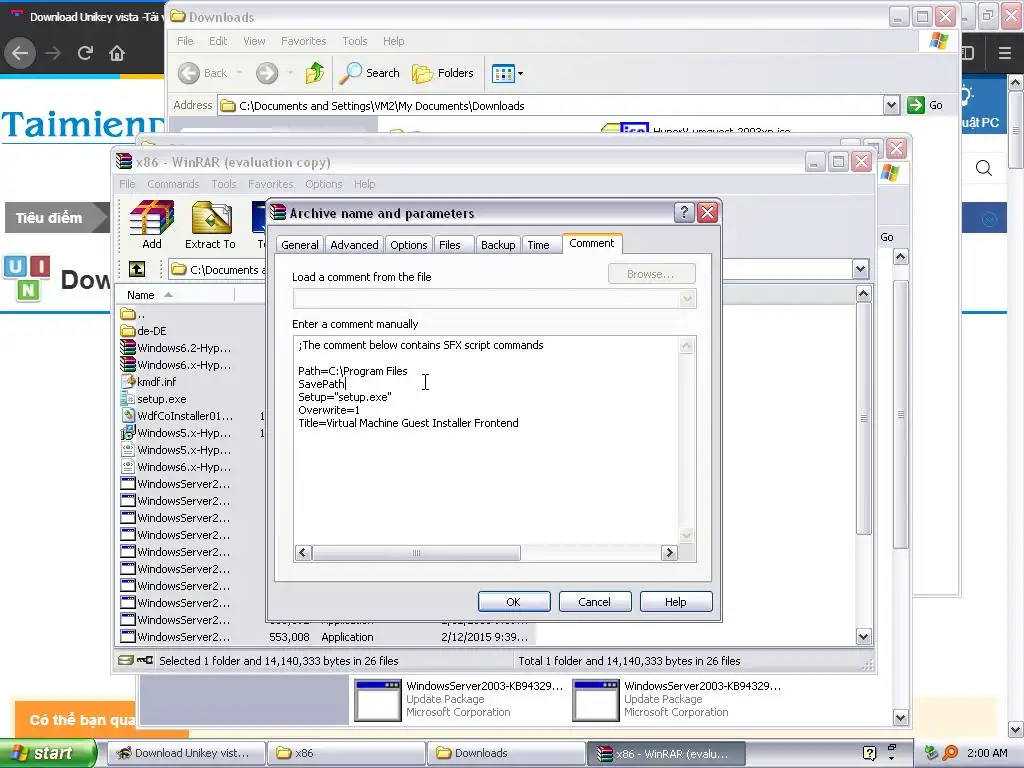
Task: Open the Start menu
Action: click(48, 753)
